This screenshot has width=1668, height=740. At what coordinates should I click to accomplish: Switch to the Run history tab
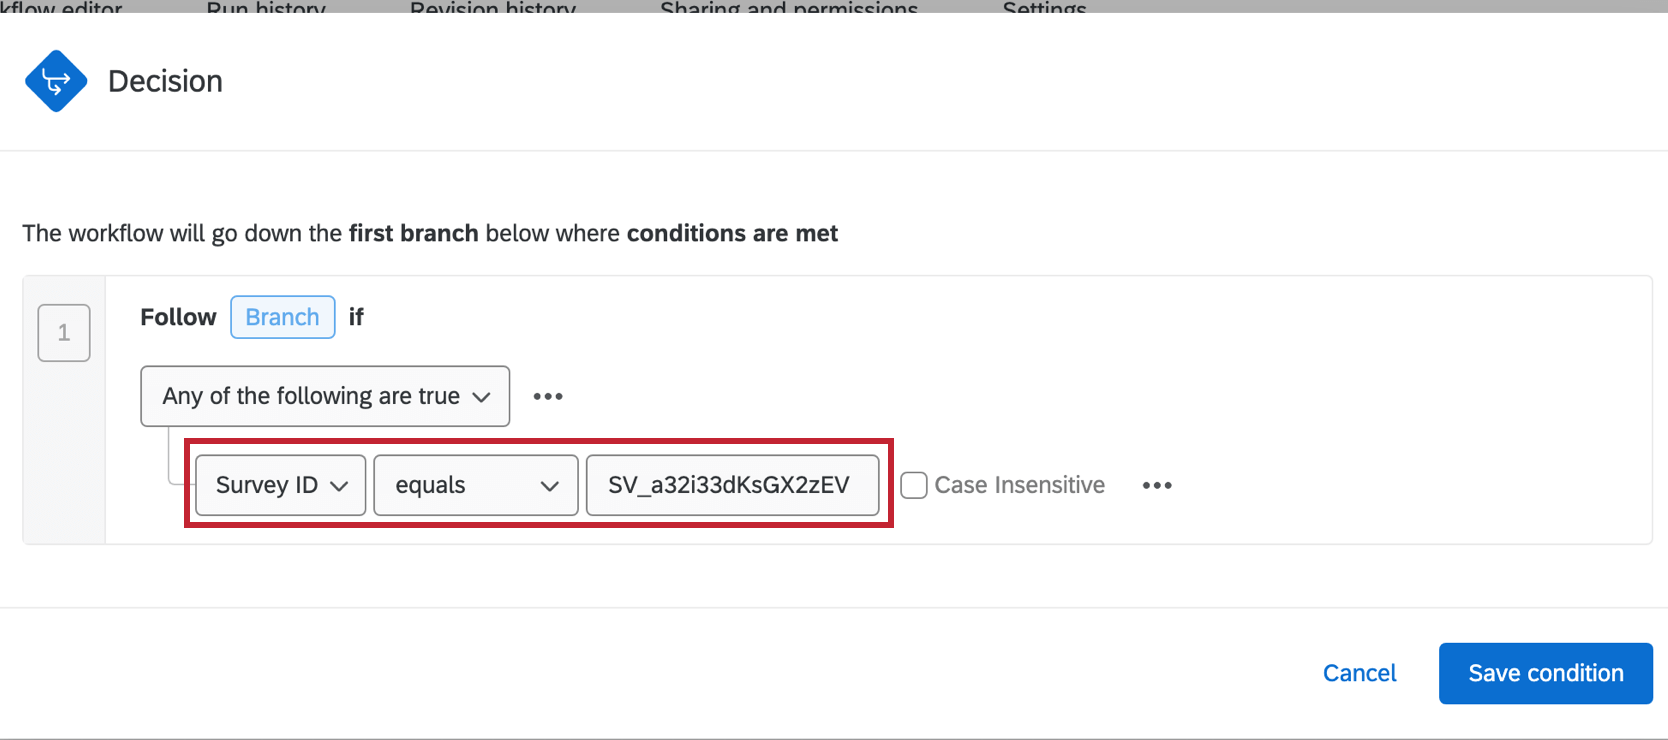click(x=266, y=7)
